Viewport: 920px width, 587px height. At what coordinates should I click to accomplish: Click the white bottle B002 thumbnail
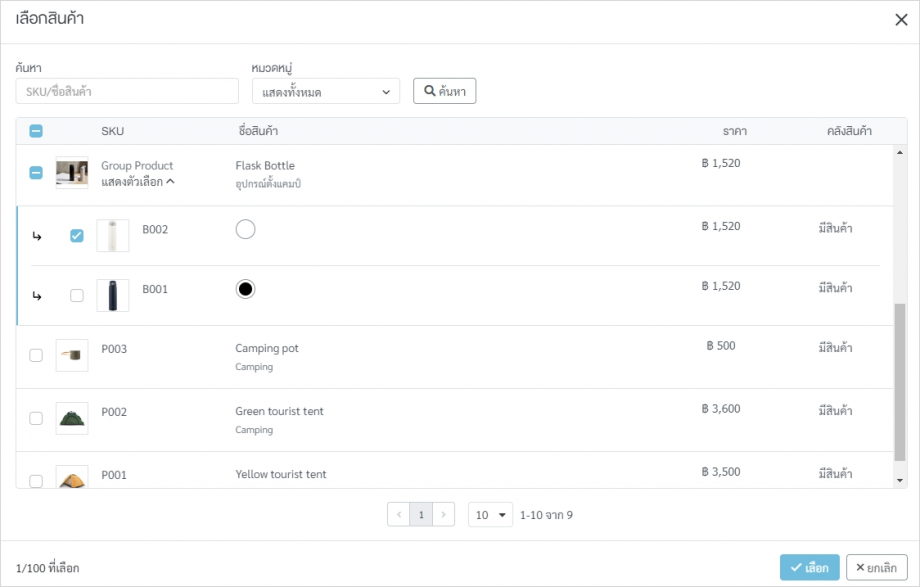point(113,236)
